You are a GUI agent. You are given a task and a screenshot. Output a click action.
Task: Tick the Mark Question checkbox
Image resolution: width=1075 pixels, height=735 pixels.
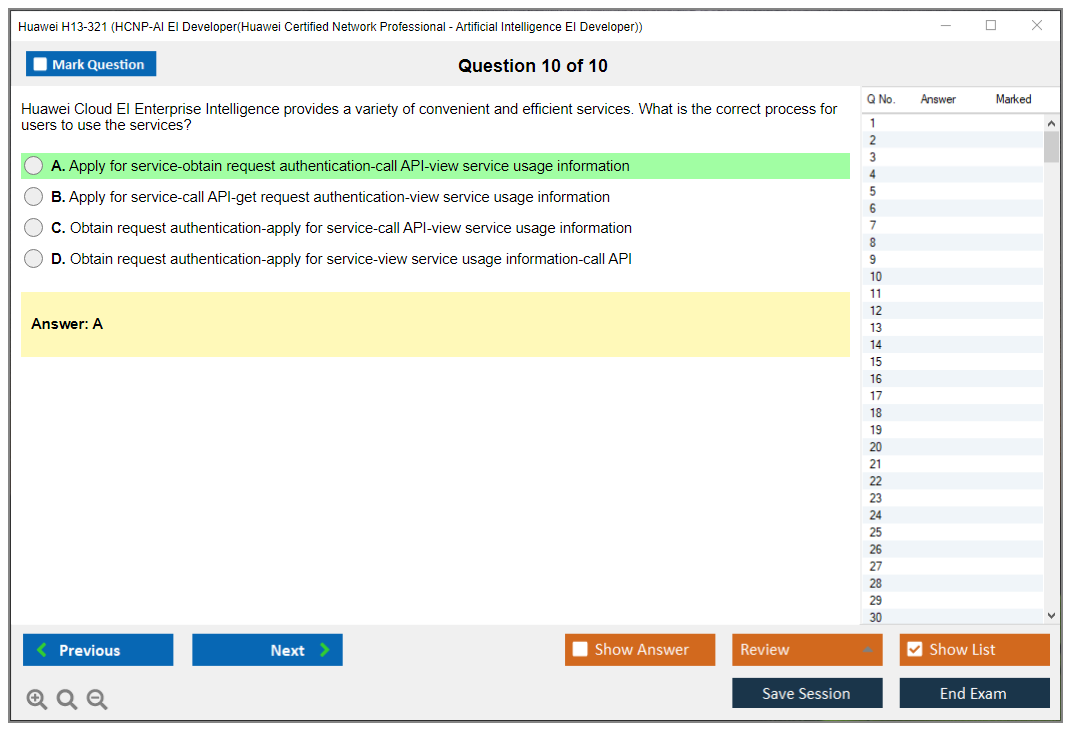click(x=41, y=65)
